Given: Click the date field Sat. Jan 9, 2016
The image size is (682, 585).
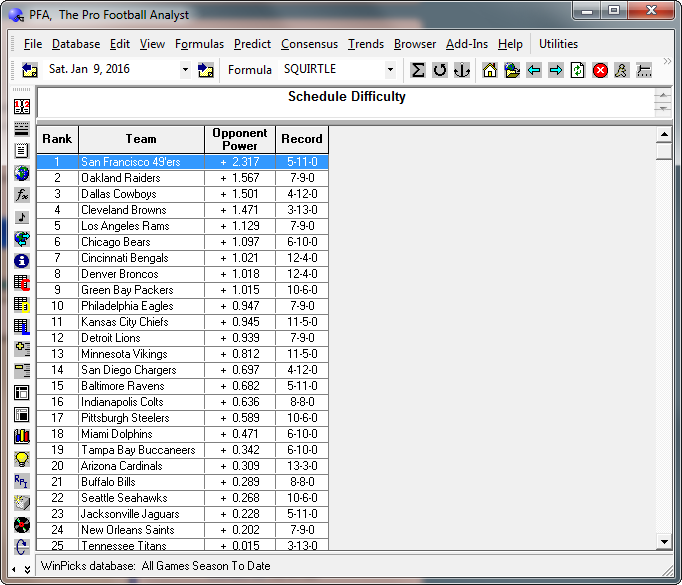Looking at the screenshot, I should [112, 70].
